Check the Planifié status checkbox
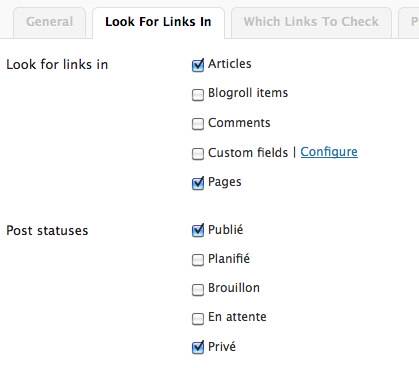The image size is (419, 368). pos(198,260)
